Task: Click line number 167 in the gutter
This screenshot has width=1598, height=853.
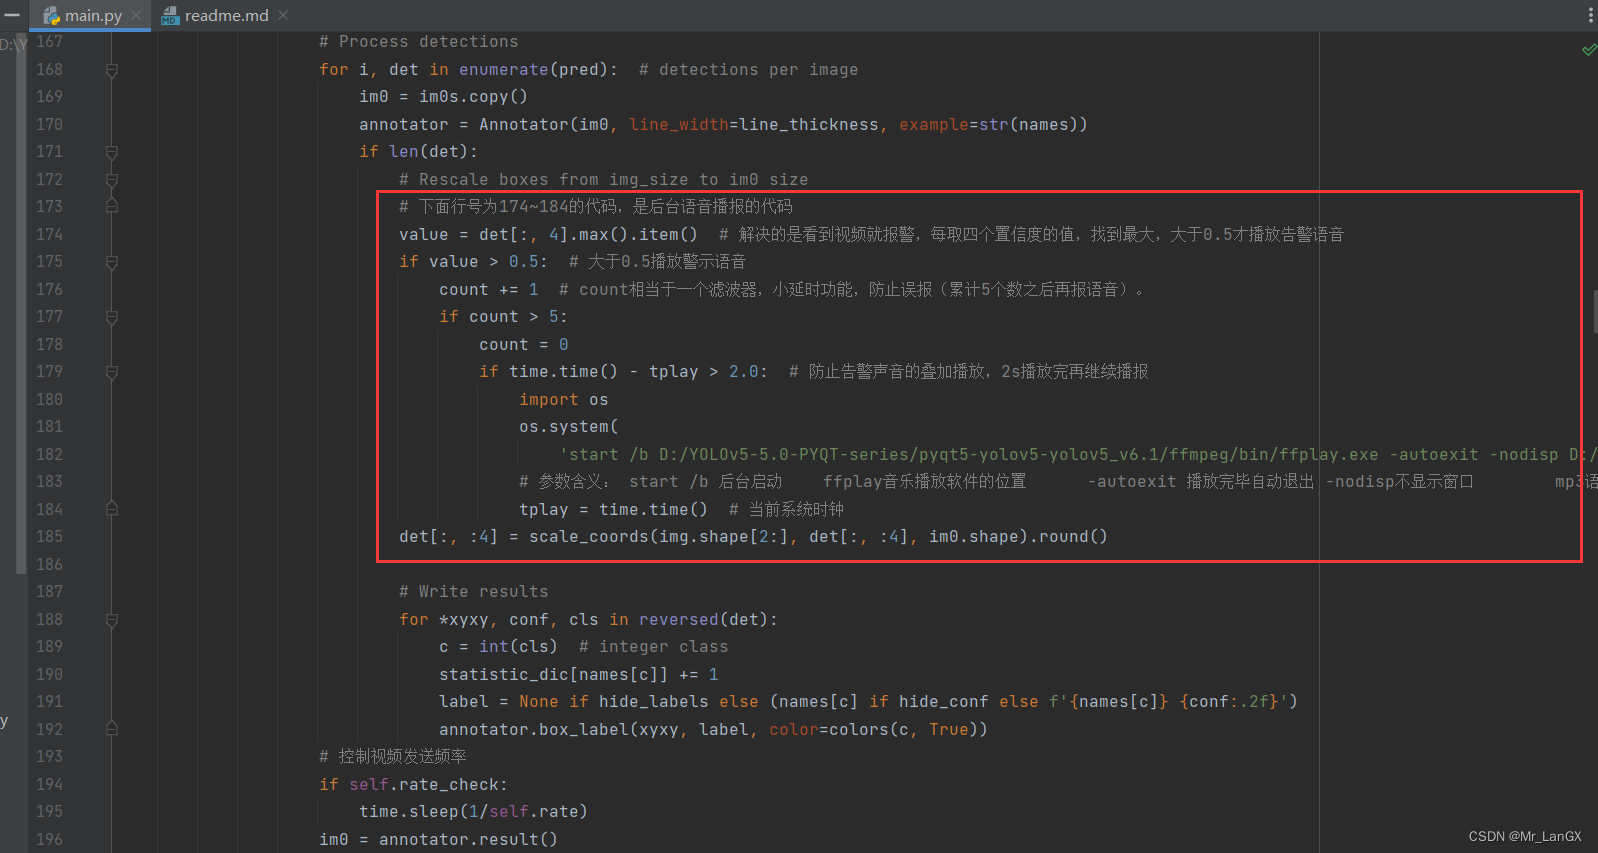Action: click(49, 42)
